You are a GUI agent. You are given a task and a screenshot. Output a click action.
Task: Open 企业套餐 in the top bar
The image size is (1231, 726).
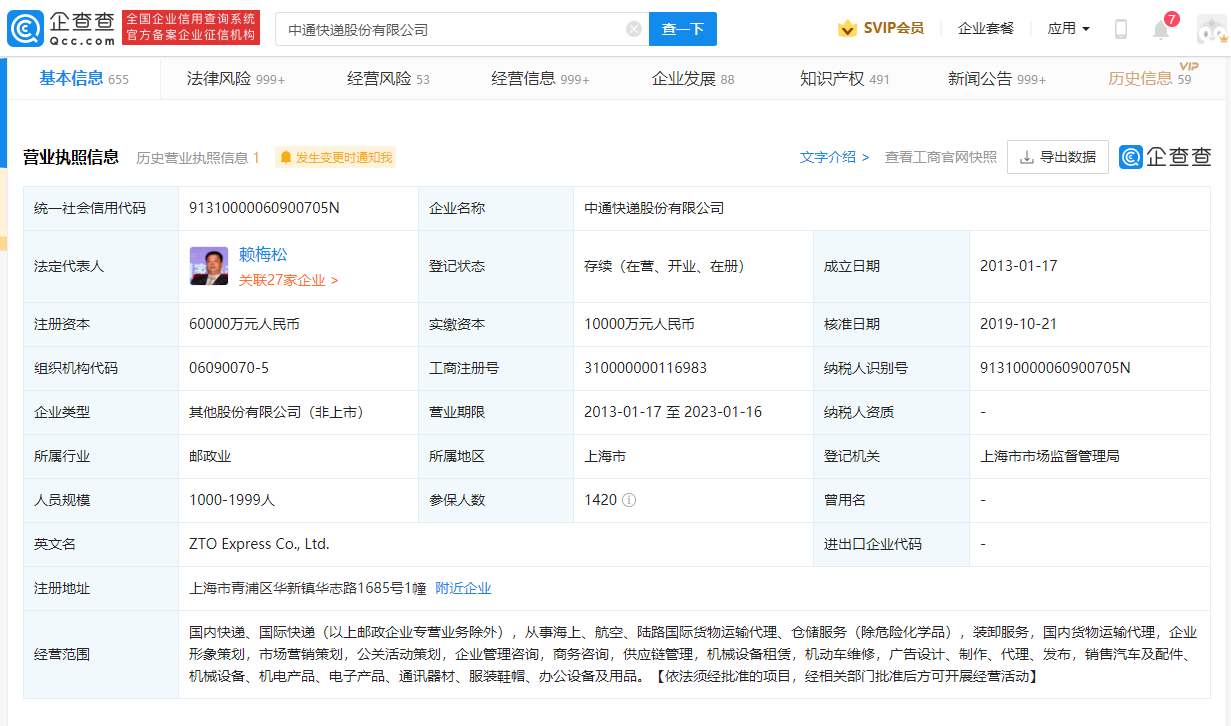[x=986, y=28]
